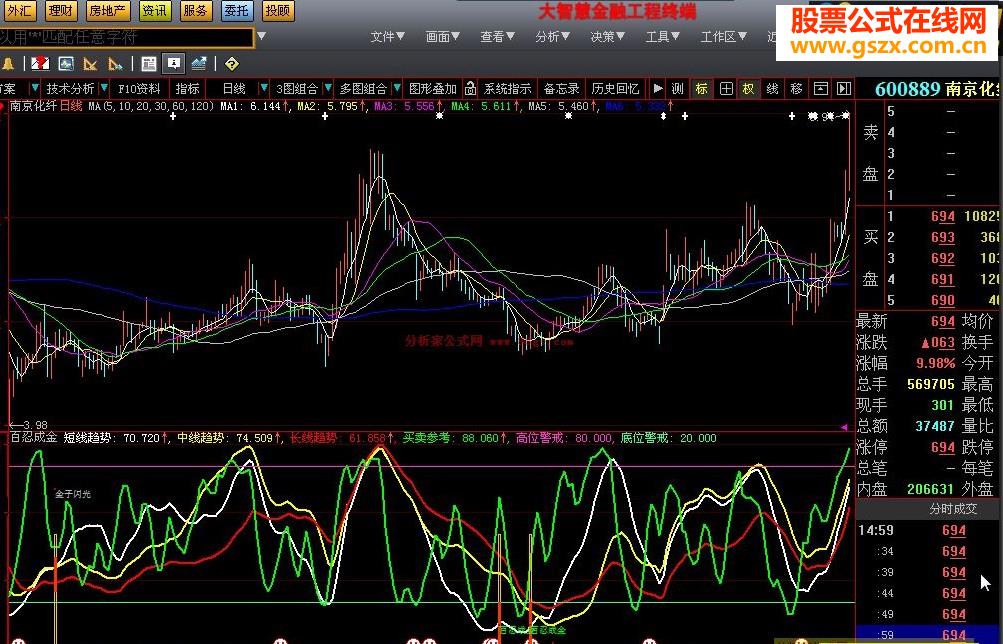Viewport: 1003px width, 644px height.
Task: Open dropdown arrow next to search input
Action: [261, 37]
